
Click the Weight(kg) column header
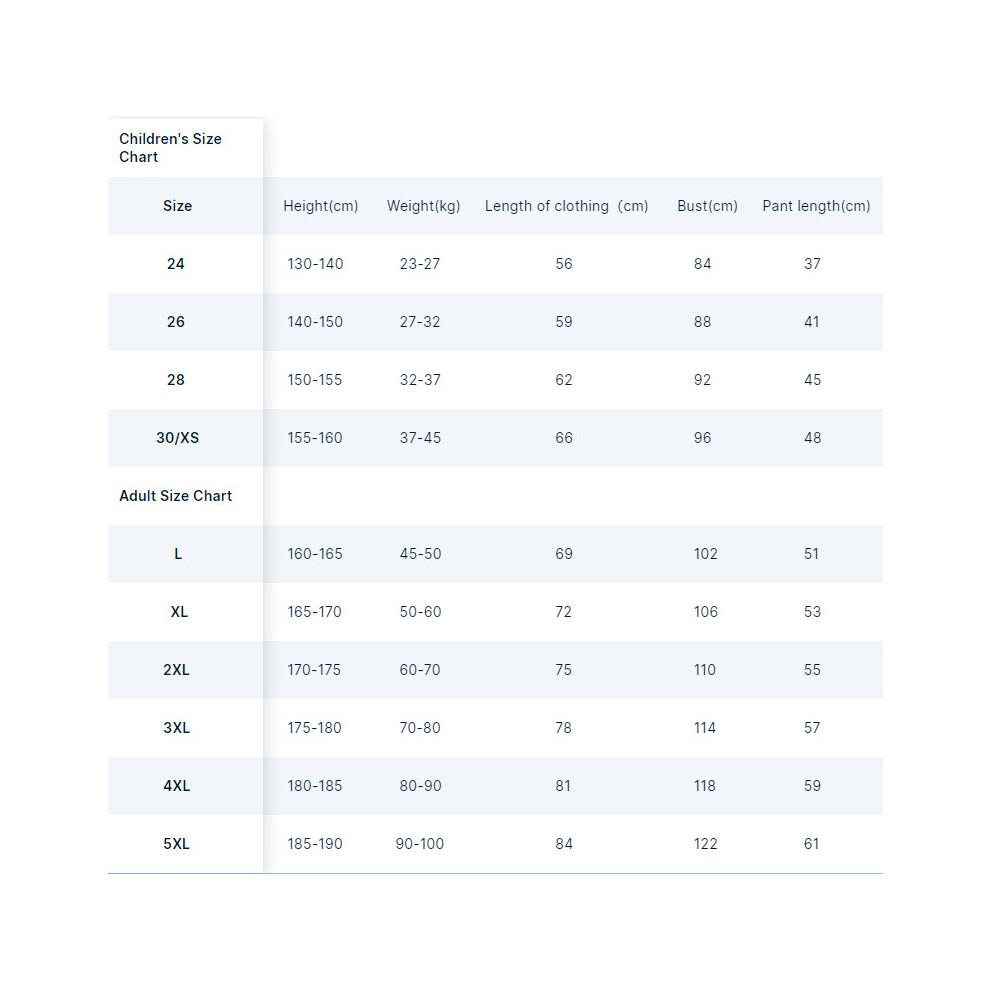pyautogui.click(x=424, y=206)
